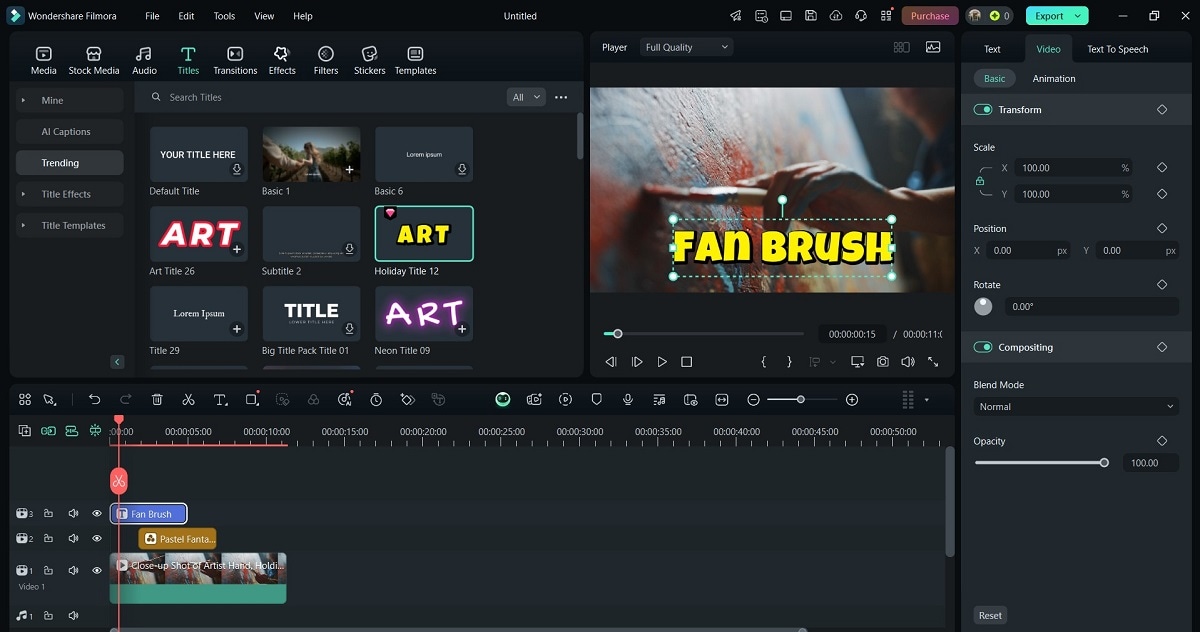The image size is (1200, 632).
Task: Click the timeline zoom slider
Action: click(x=800, y=399)
